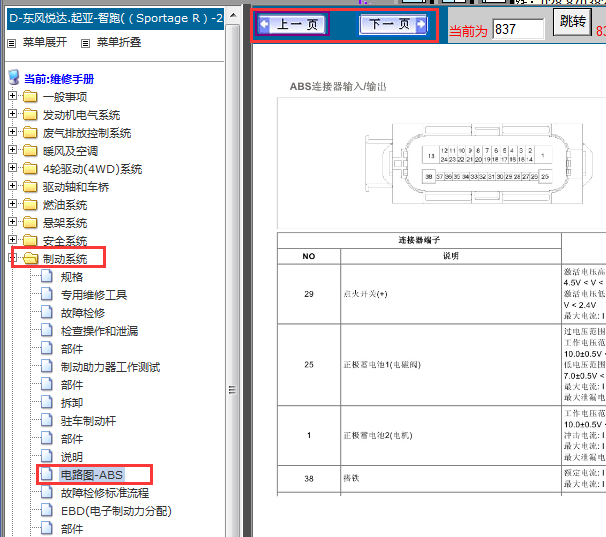Image resolution: width=606 pixels, height=537 pixels.
Task: Go to previous page with 上一页 button
Action: point(293,24)
